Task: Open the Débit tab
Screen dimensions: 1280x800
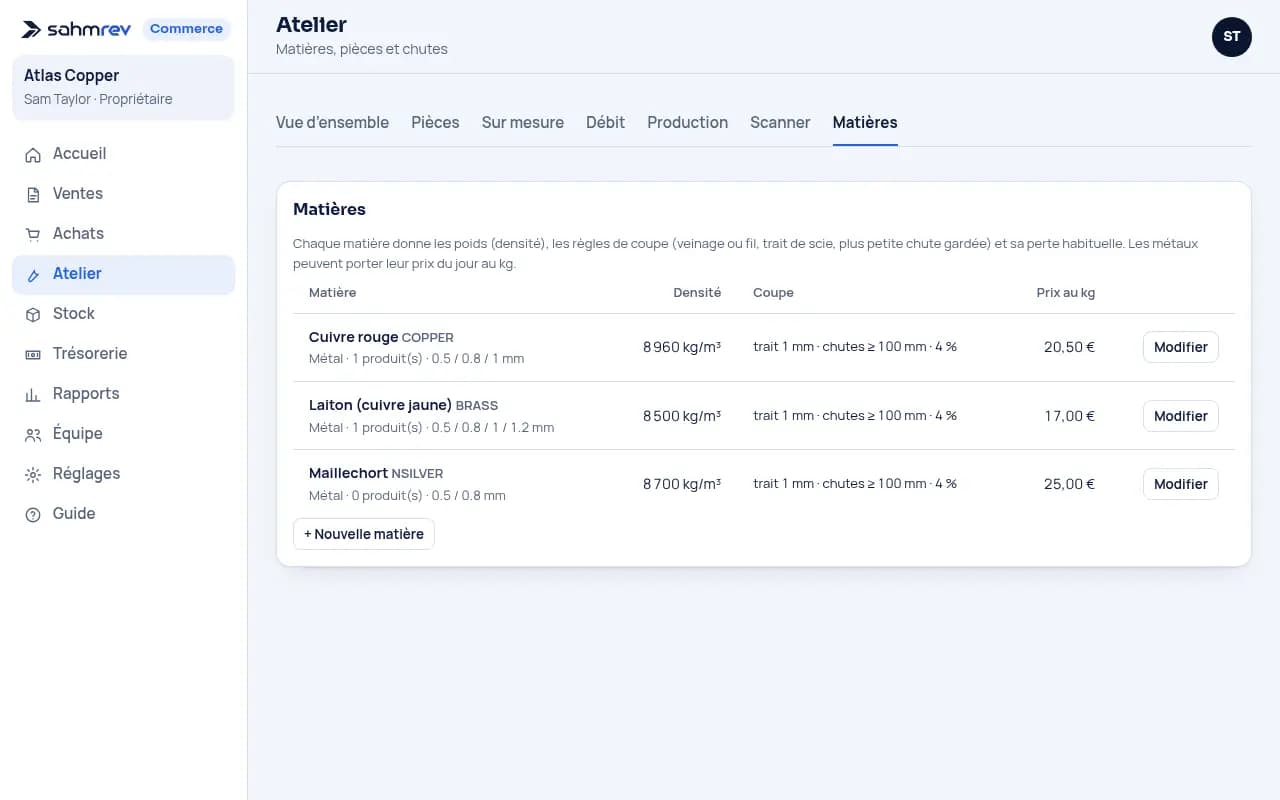Action: click(x=605, y=122)
